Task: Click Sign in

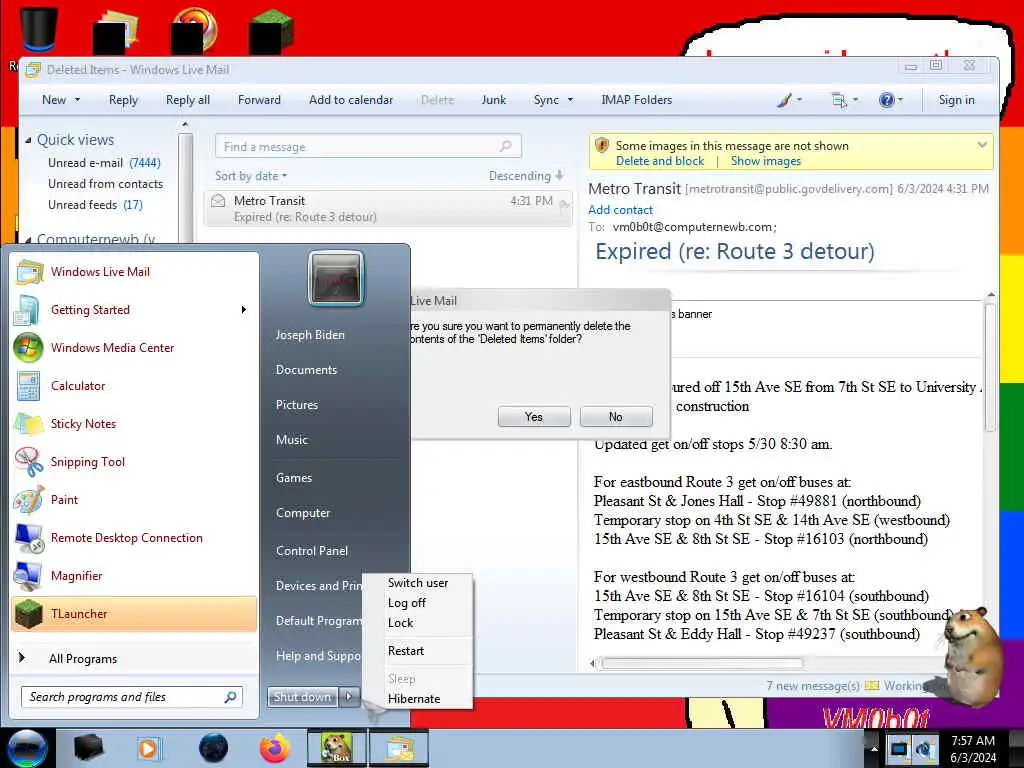Action: (956, 100)
